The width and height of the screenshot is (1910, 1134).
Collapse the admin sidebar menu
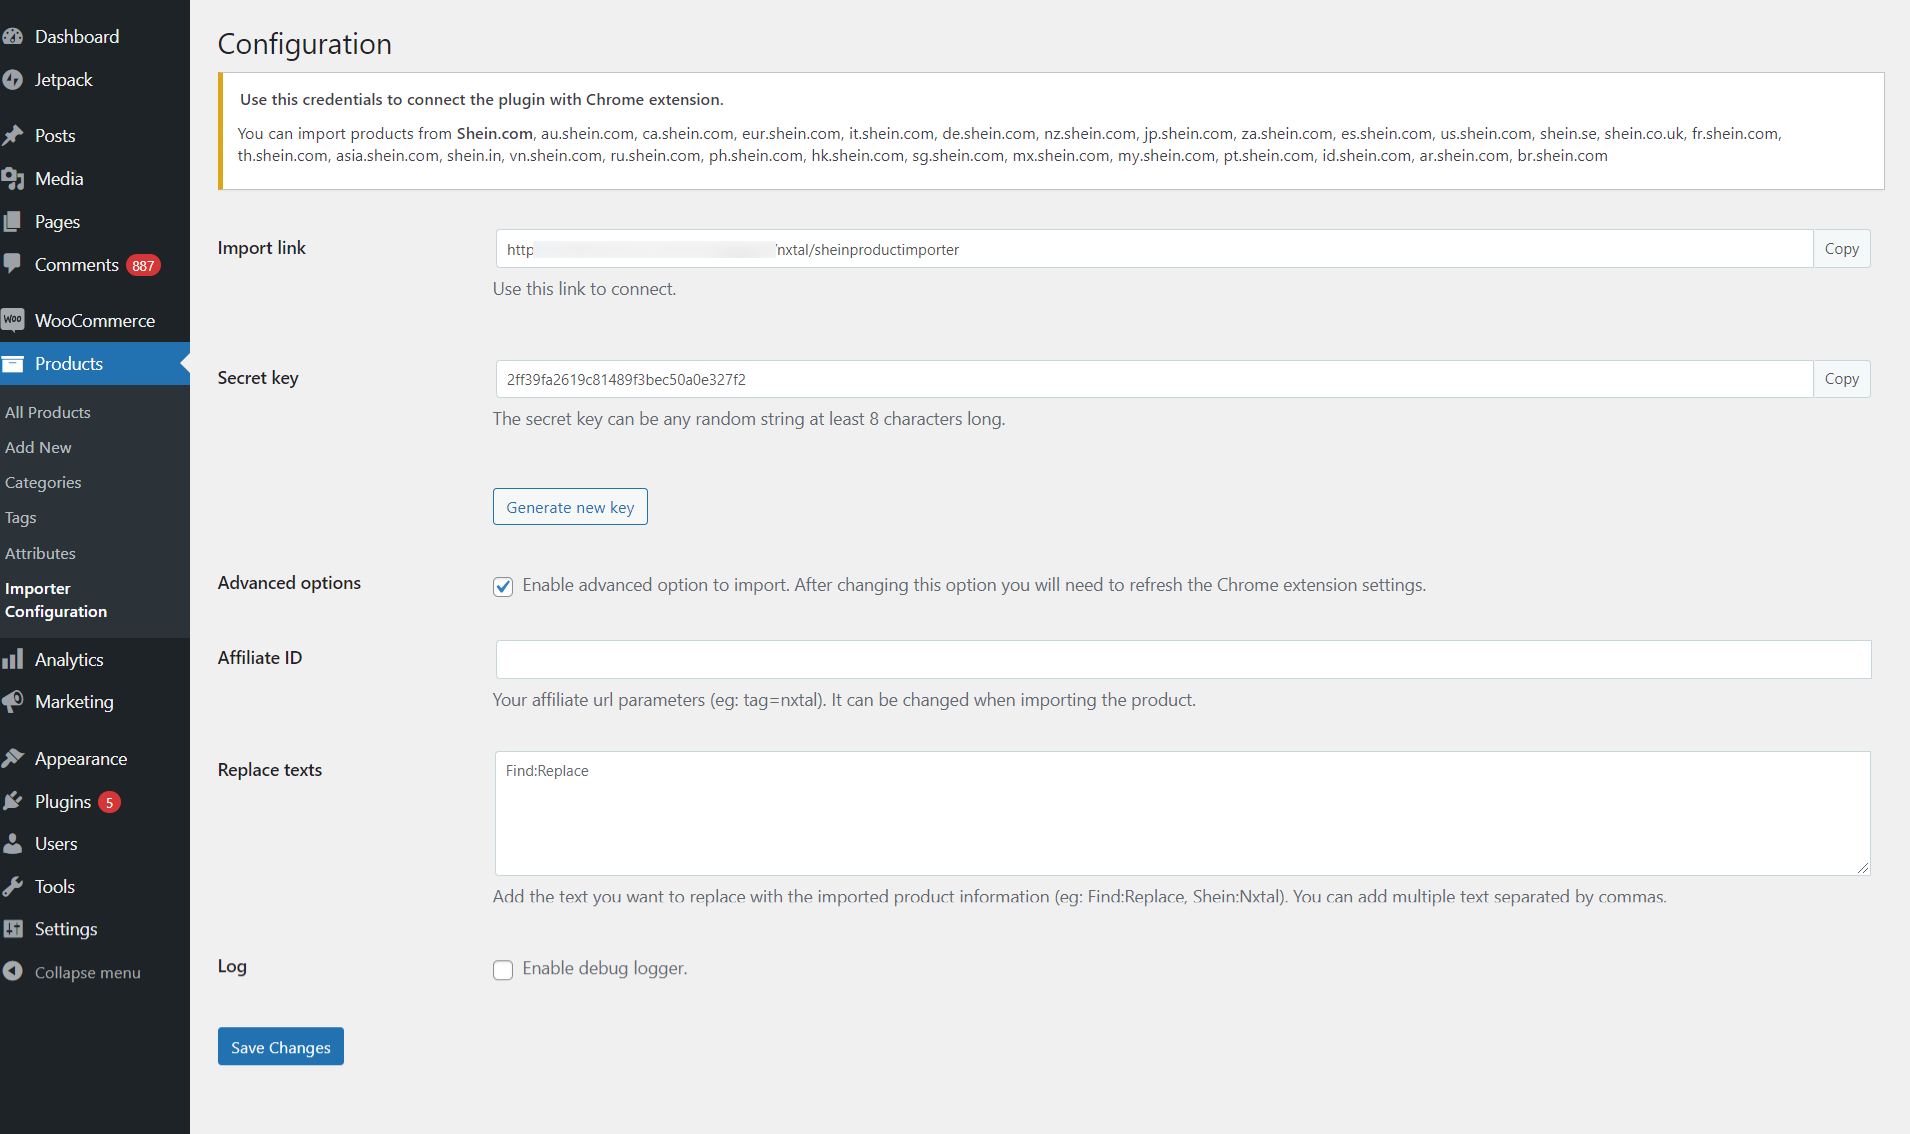click(x=87, y=971)
